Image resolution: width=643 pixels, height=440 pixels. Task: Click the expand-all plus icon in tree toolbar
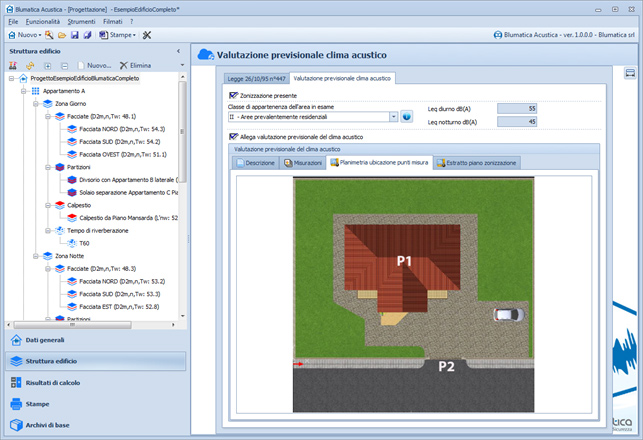click(48, 65)
